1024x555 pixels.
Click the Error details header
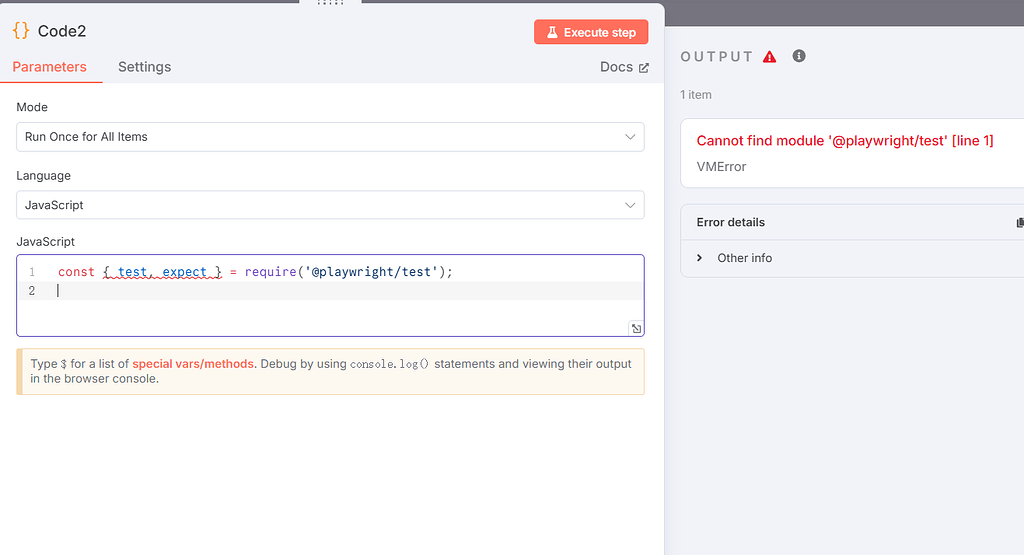tap(731, 222)
